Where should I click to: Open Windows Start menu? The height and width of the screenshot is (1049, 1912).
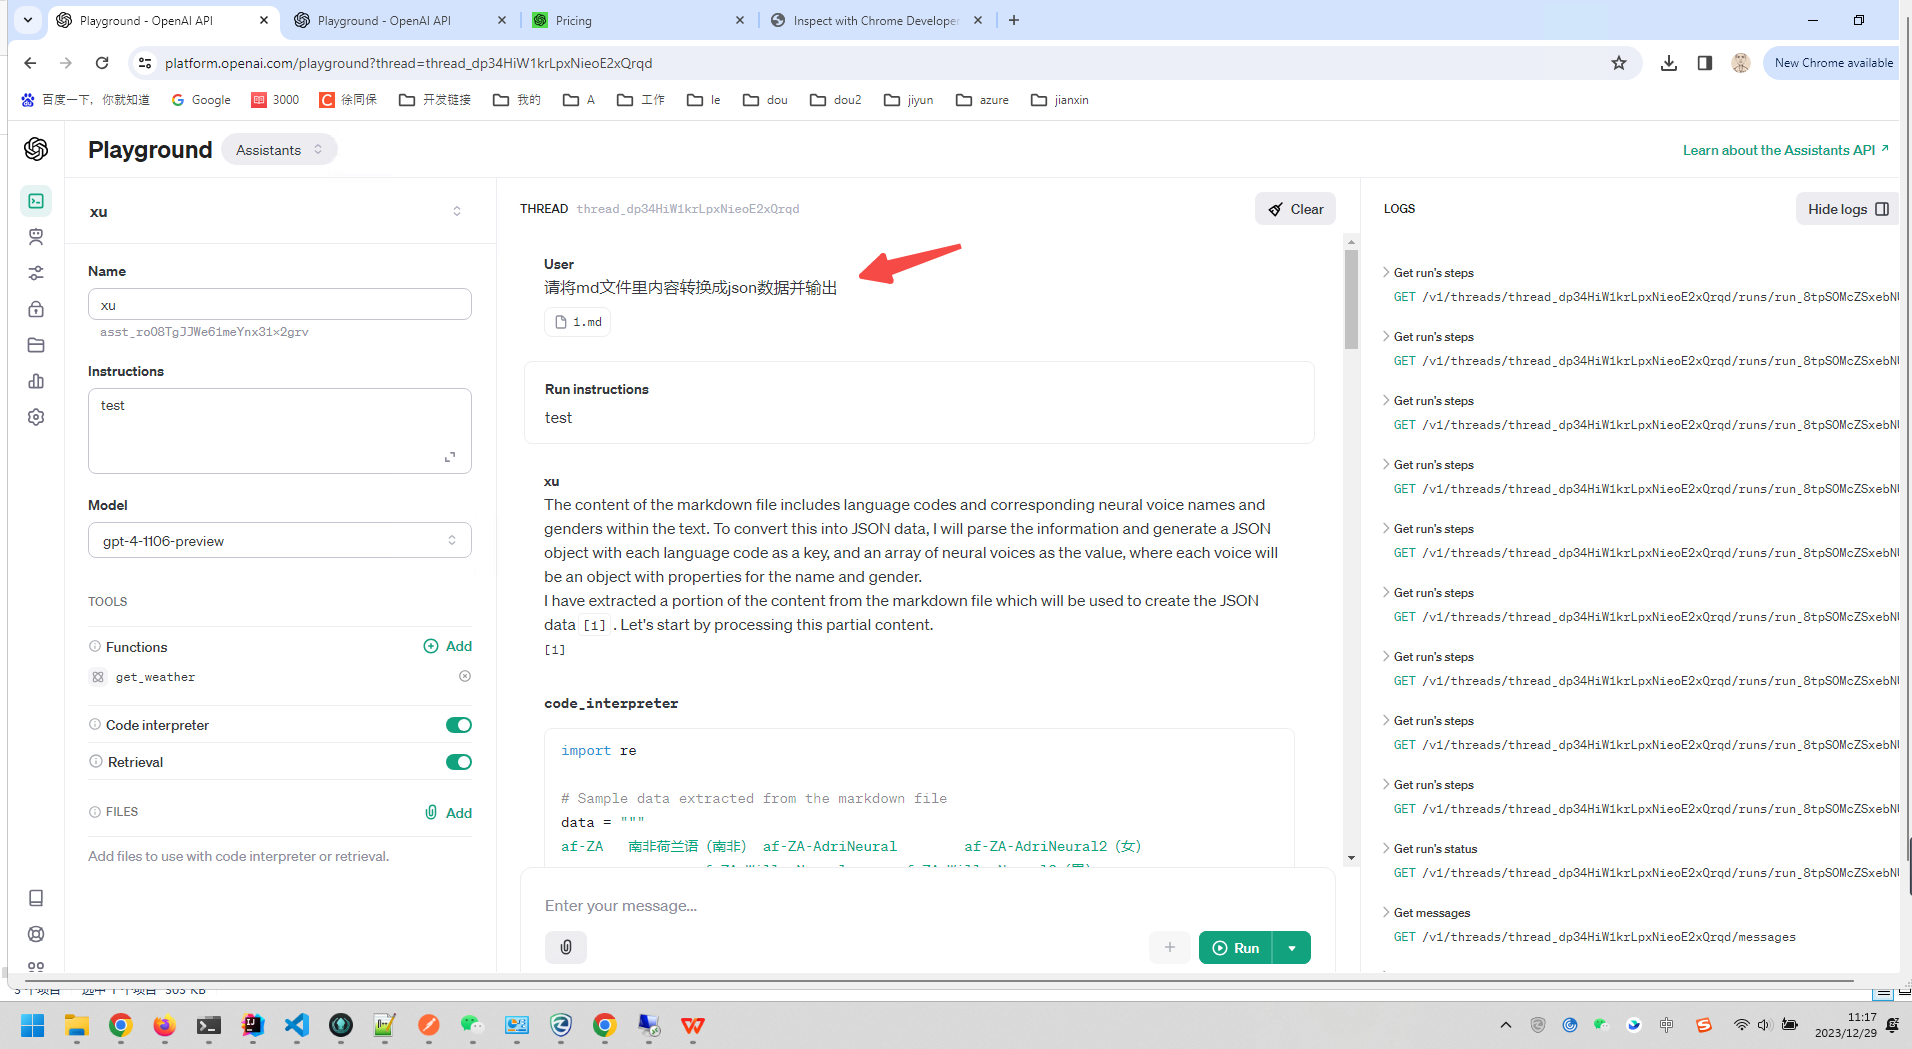(33, 1026)
